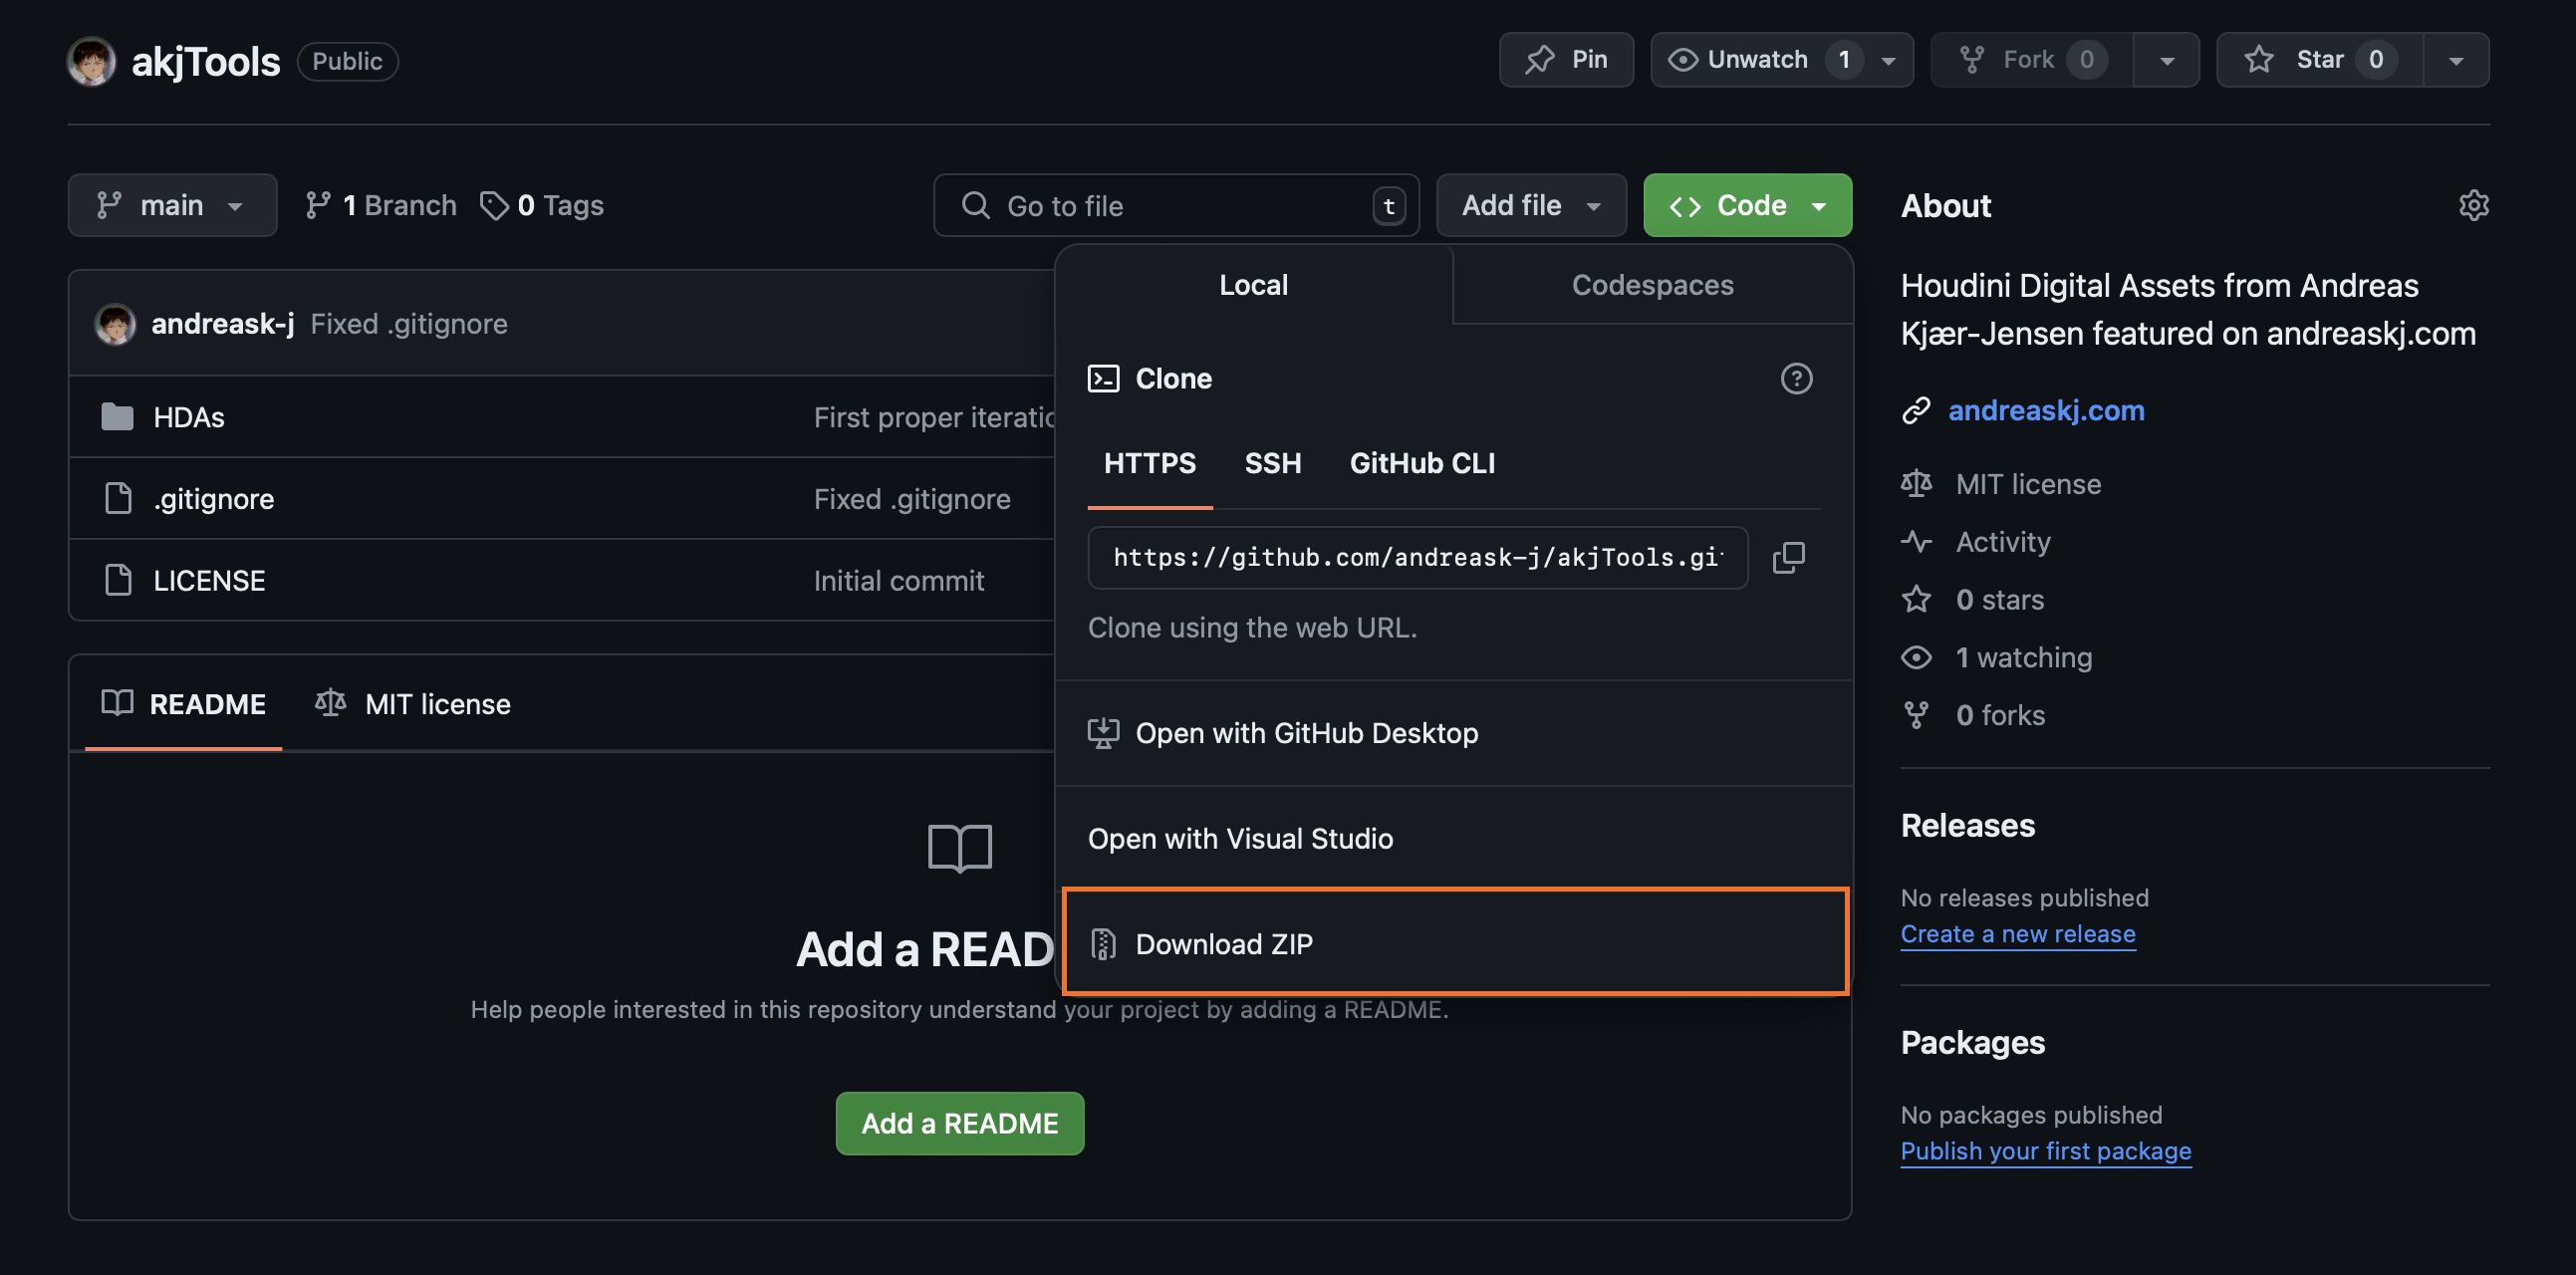
Task: Click the Clone help question-mark icon
Action: (1796, 378)
